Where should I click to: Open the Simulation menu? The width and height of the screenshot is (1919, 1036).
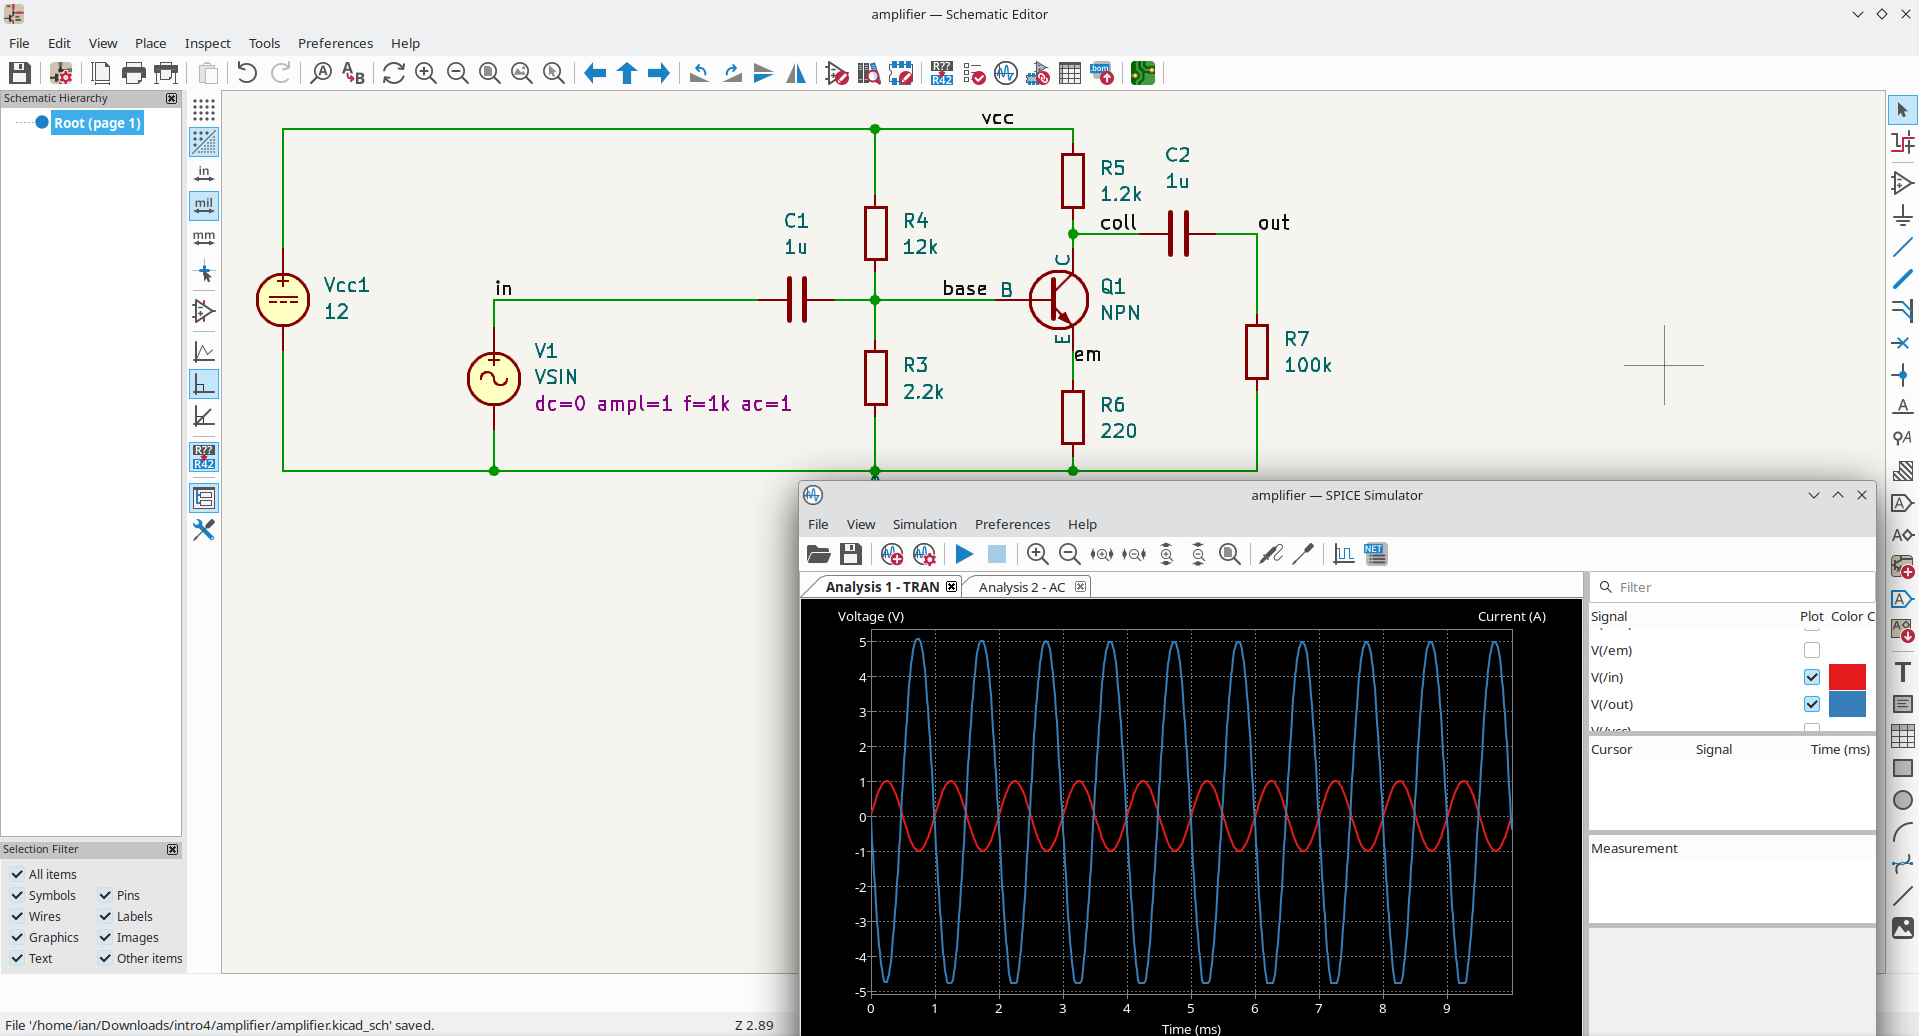tap(924, 524)
